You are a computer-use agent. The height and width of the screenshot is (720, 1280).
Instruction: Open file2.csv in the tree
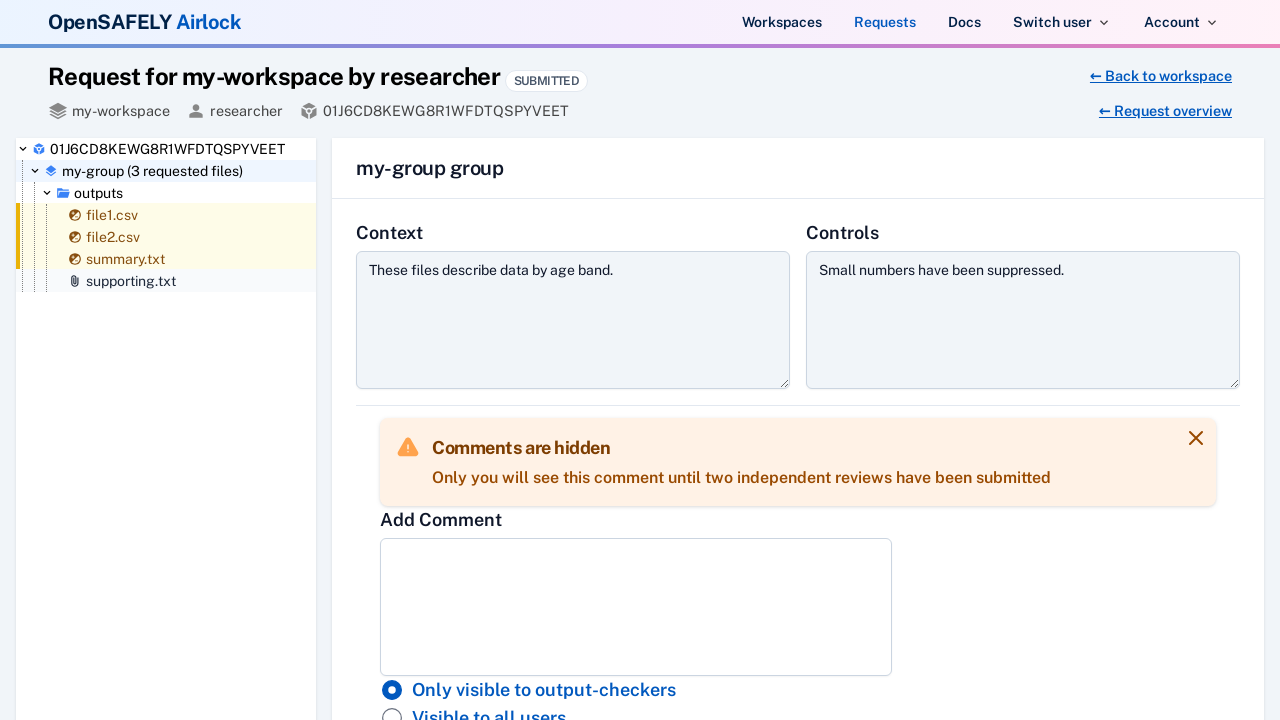pyautogui.click(x=113, y=237)
